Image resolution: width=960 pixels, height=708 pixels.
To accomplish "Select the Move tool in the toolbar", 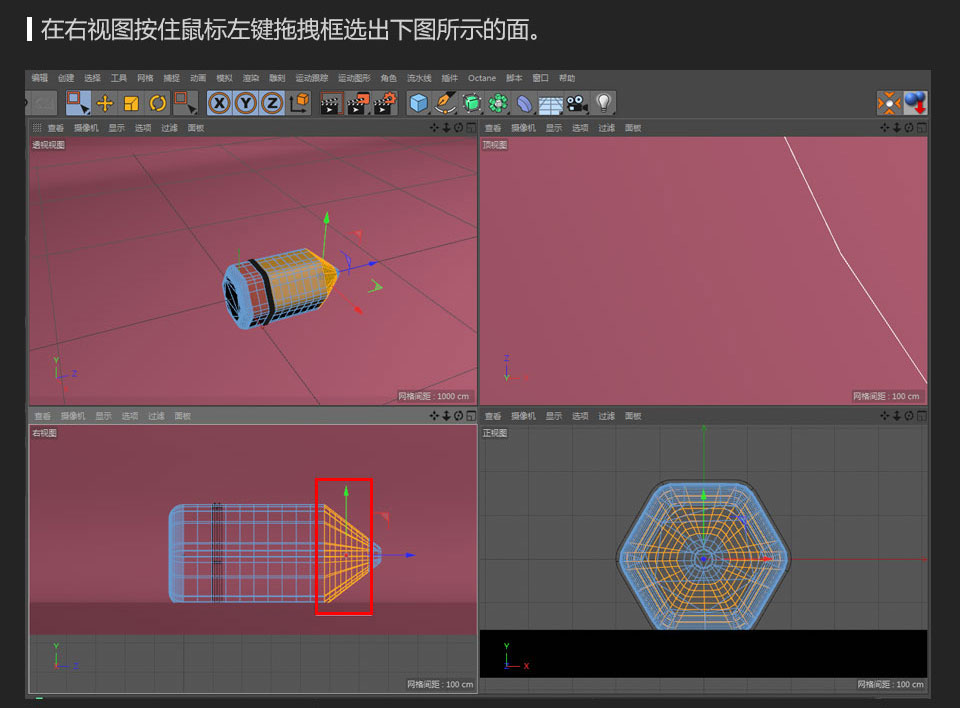I will (x=107, y=103).
